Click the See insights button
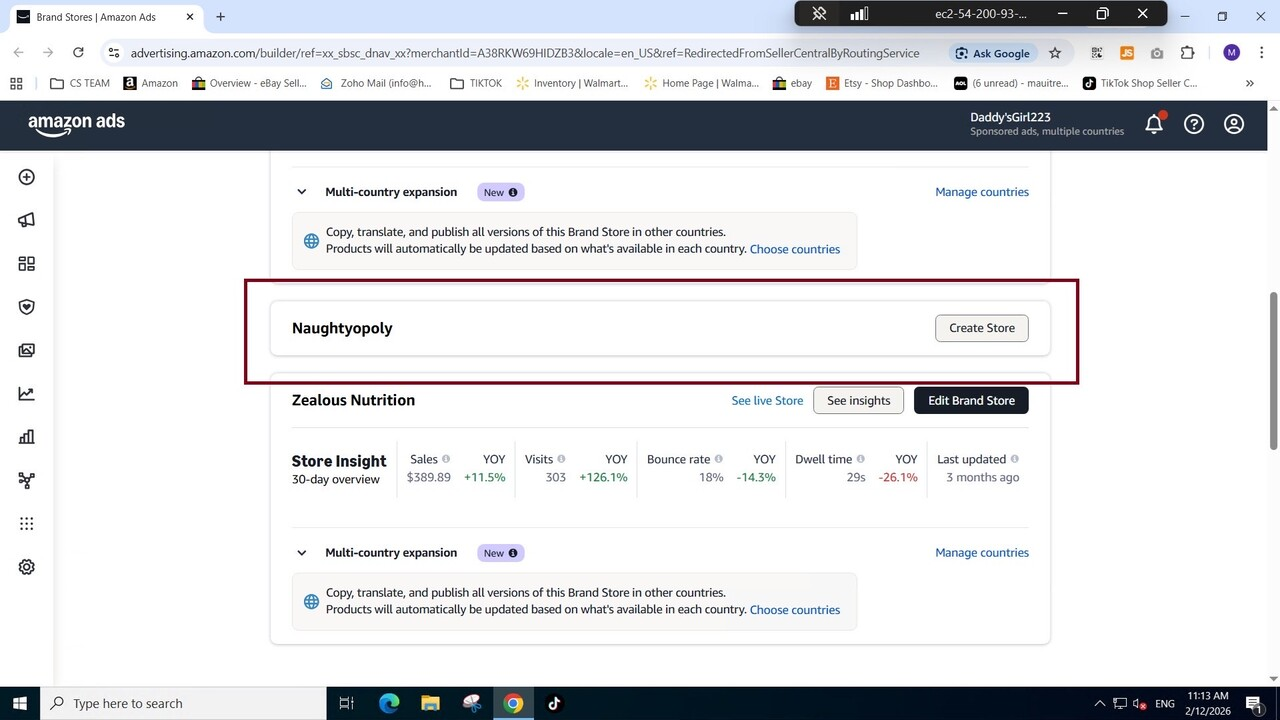Image resolution: width=1280 pixels, height=720 pixels. click(x=858, y=400)
